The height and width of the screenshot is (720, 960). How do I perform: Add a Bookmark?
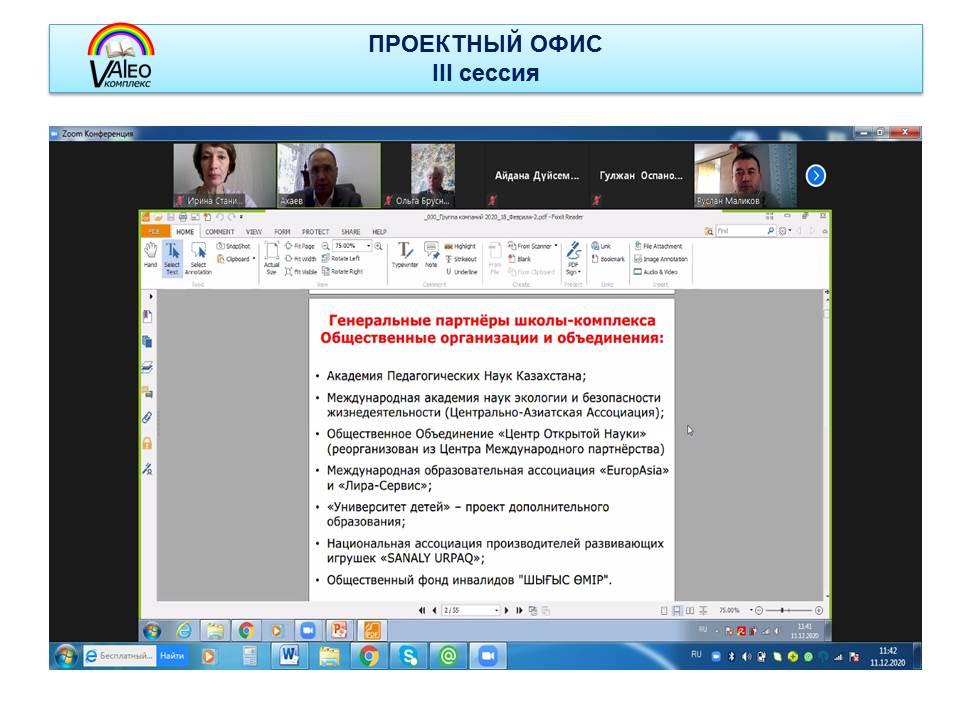tap(608, 259)
